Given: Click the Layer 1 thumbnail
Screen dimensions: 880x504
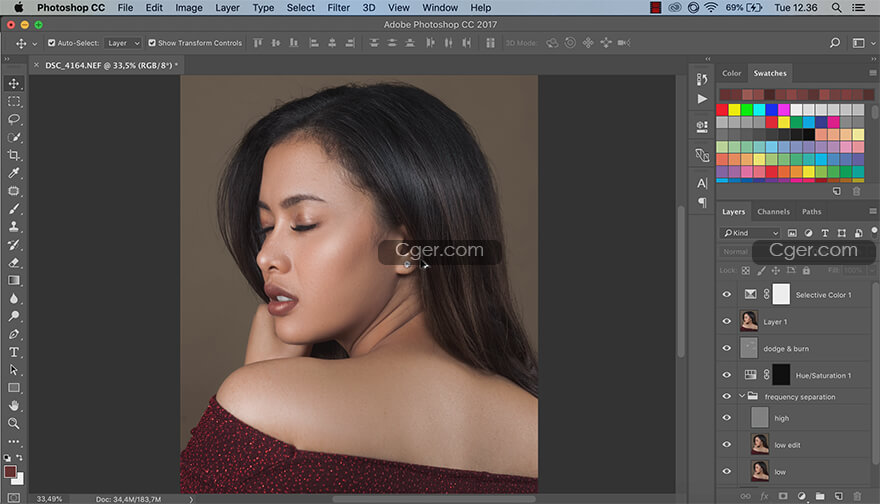Looking at the screenshot, I should 749,321.
